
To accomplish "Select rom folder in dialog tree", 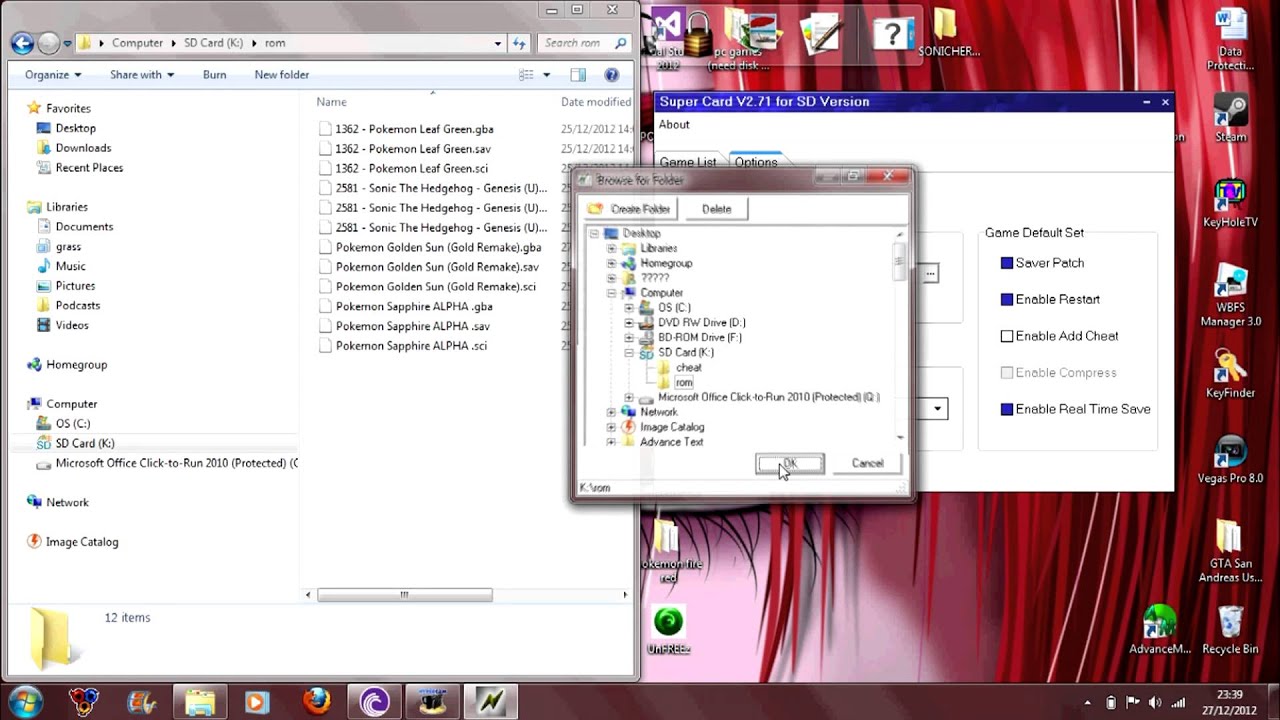I will 684,383.
